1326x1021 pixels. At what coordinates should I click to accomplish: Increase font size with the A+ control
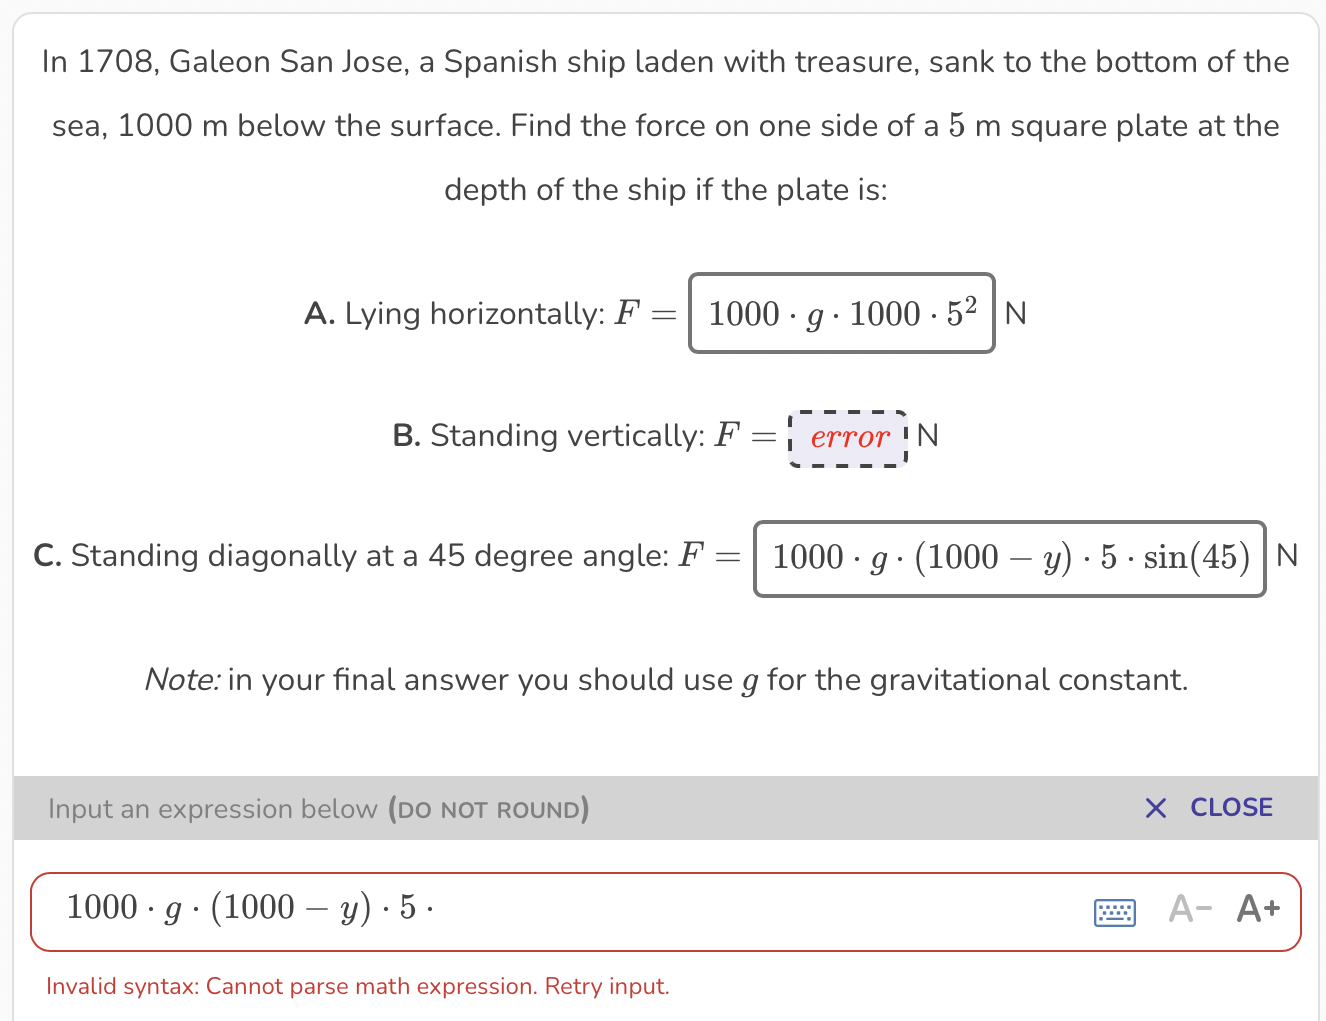coord(1257,908)
